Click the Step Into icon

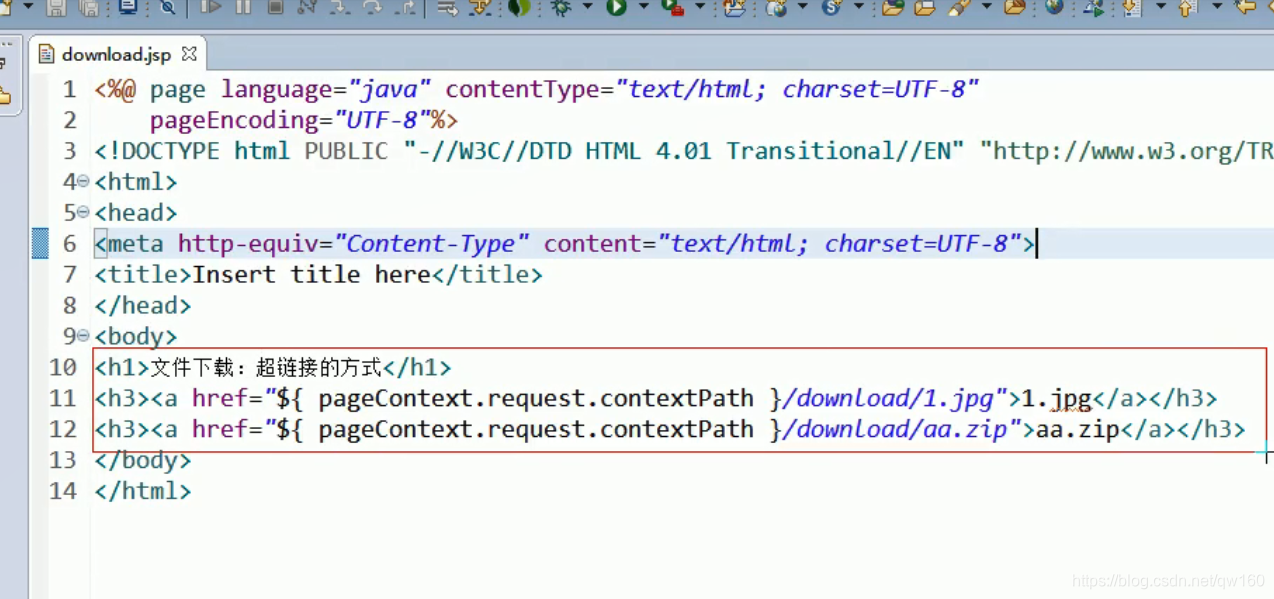pos(339,7)
